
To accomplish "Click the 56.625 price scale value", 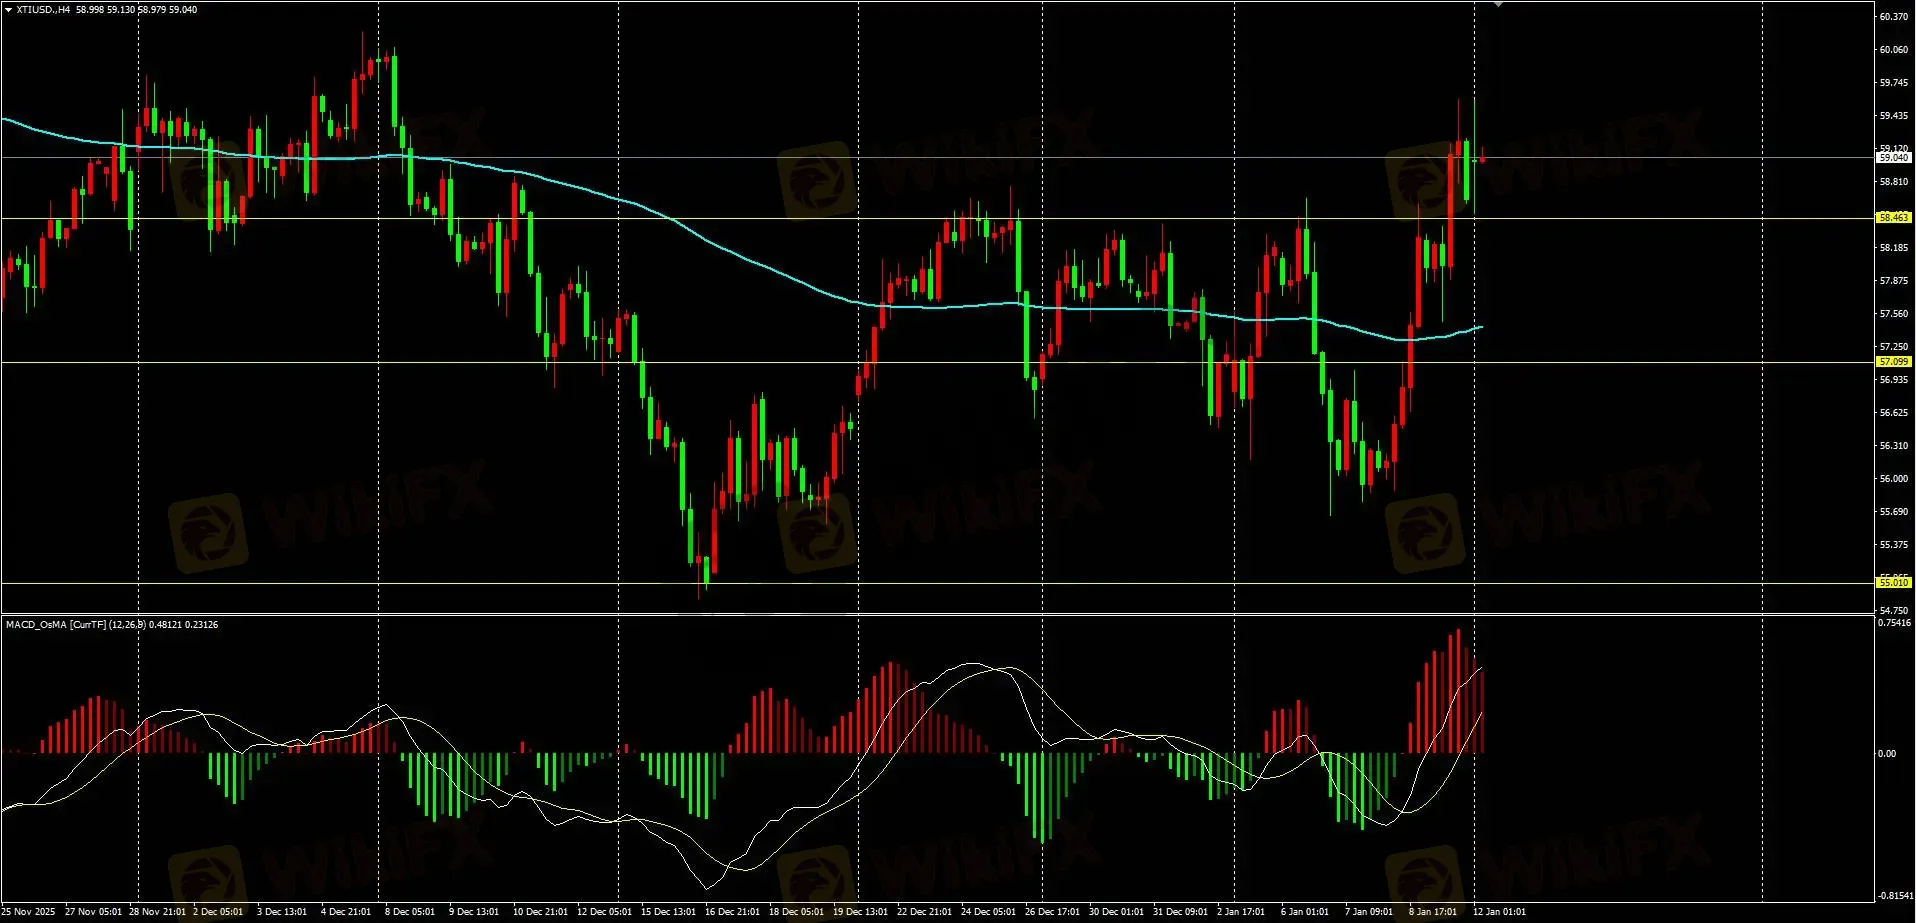I will (1894, 413).
